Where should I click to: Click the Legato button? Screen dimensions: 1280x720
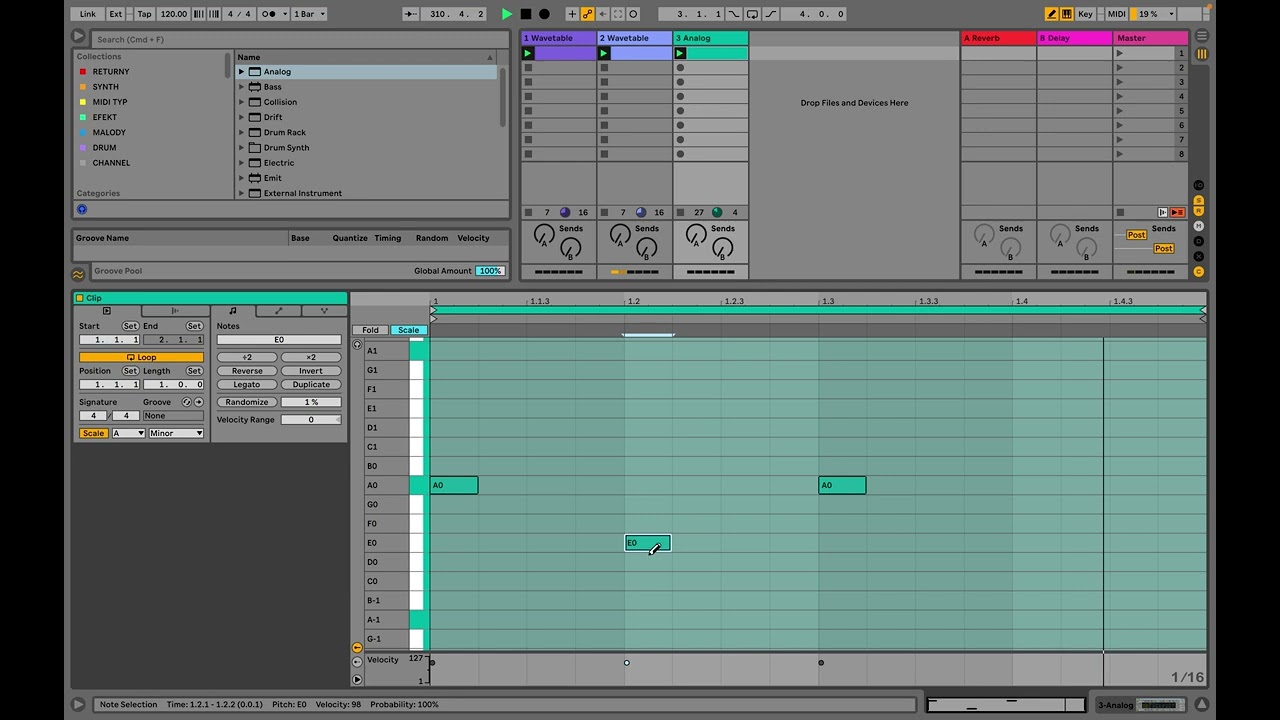pyautogui.click(x=247, y=385)
